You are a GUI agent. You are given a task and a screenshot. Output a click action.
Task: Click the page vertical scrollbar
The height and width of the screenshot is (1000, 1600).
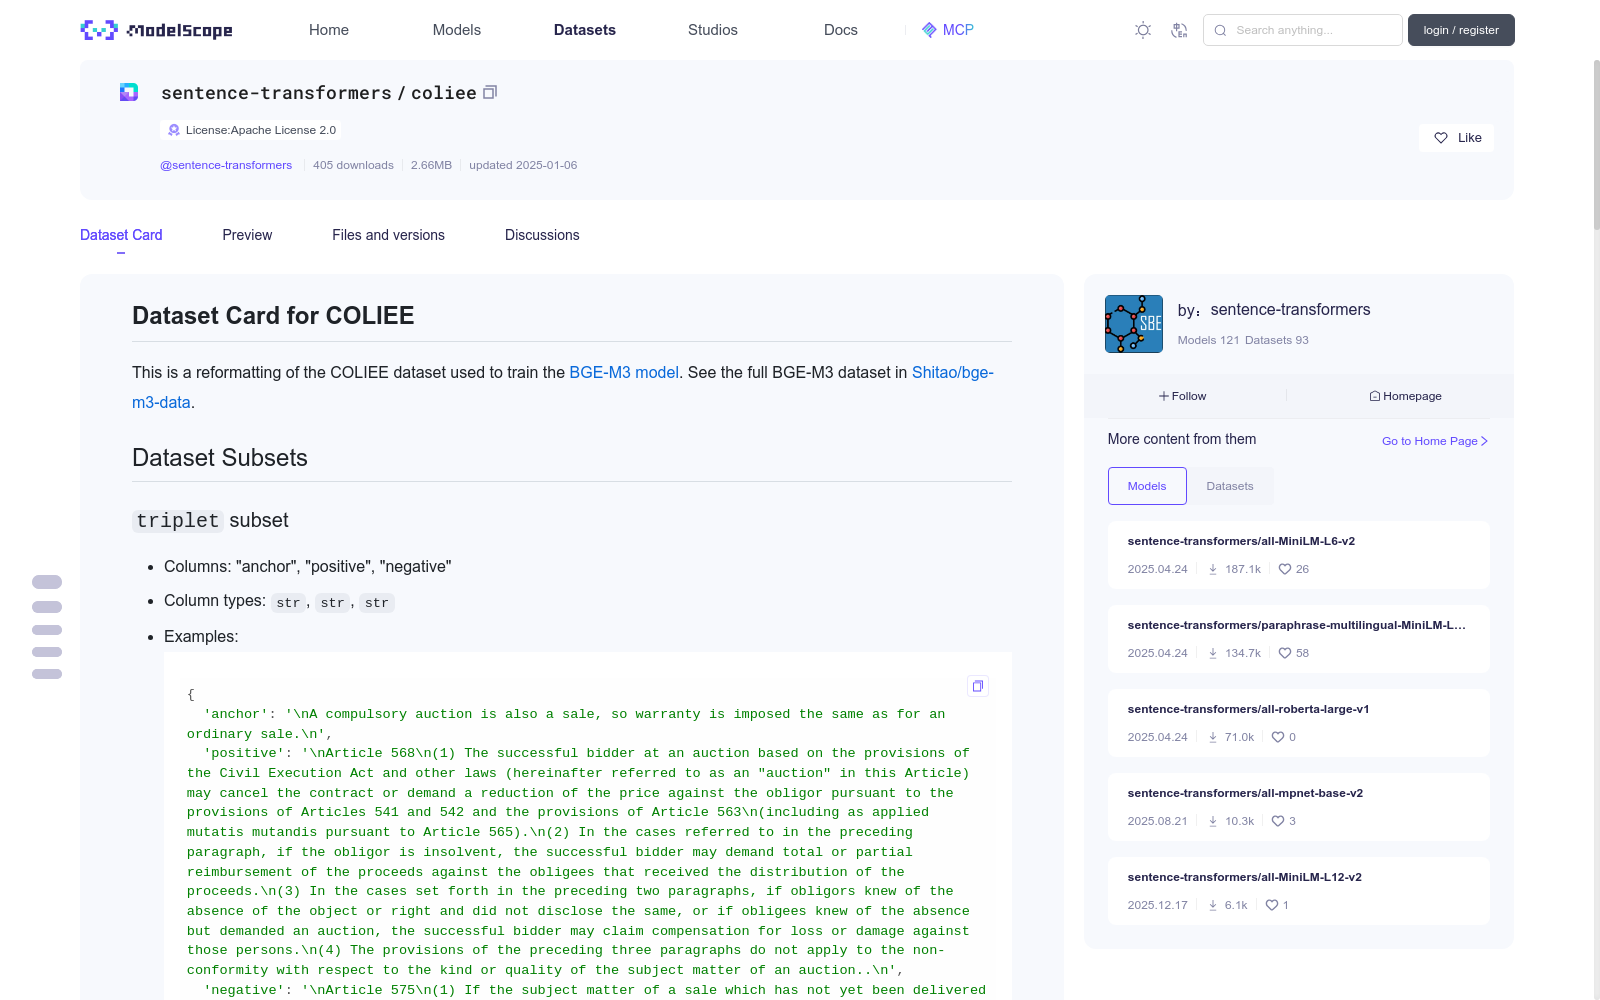click(1596, 145)
